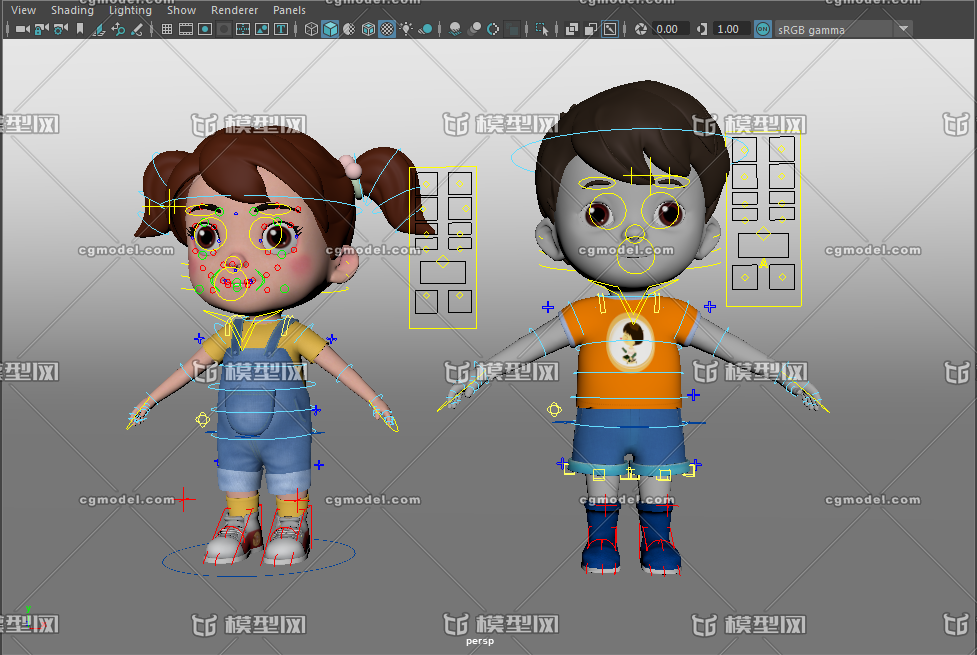Image resolution: width=977 pixels, height=655 pixels.
Task: Open the Show menu
Action: pyautogui.click(x=181, y=10)
